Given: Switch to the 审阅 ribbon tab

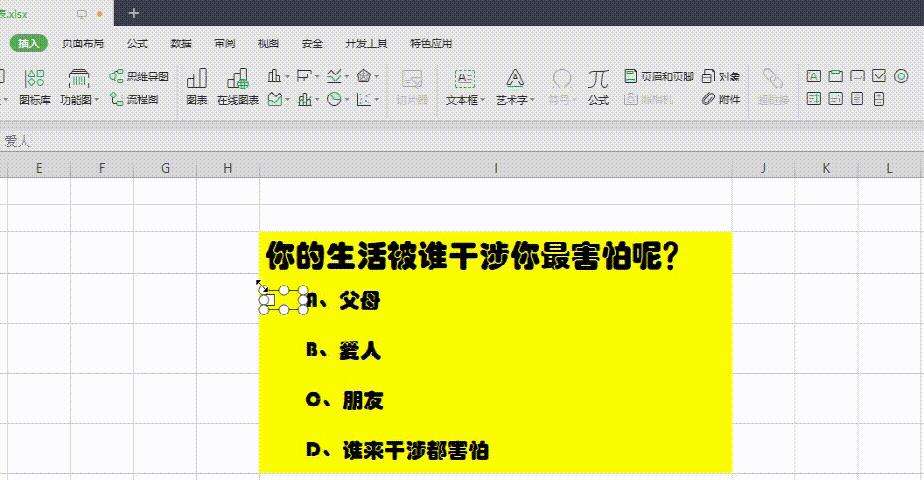Looking at the screenshot, I should pos(225,43).
